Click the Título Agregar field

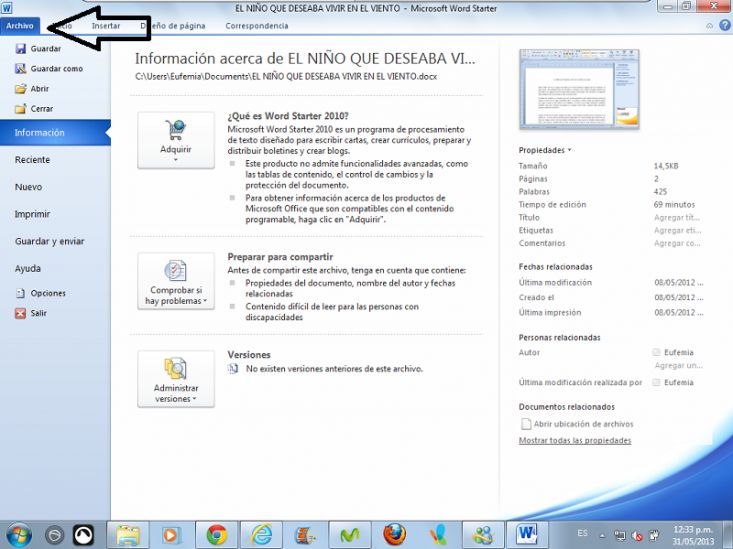(677, 217)
